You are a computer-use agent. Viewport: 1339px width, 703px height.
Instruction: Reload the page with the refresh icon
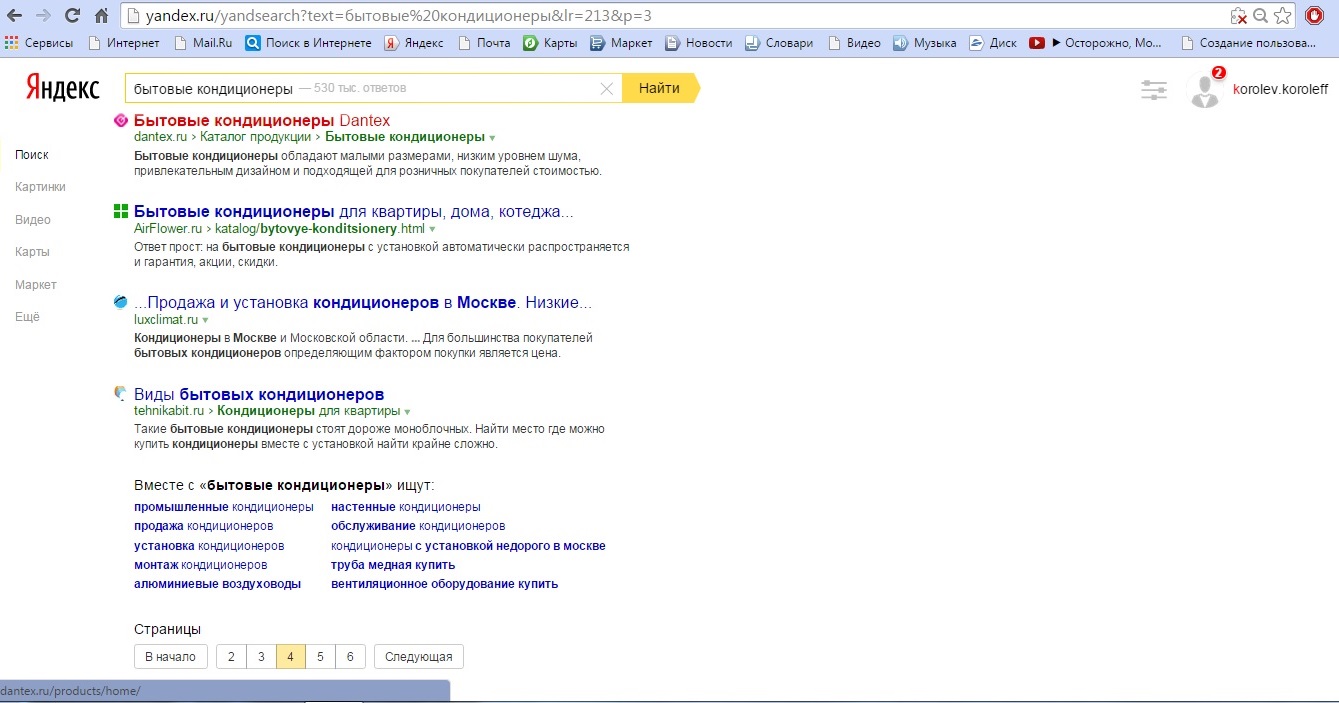[72, 16]
